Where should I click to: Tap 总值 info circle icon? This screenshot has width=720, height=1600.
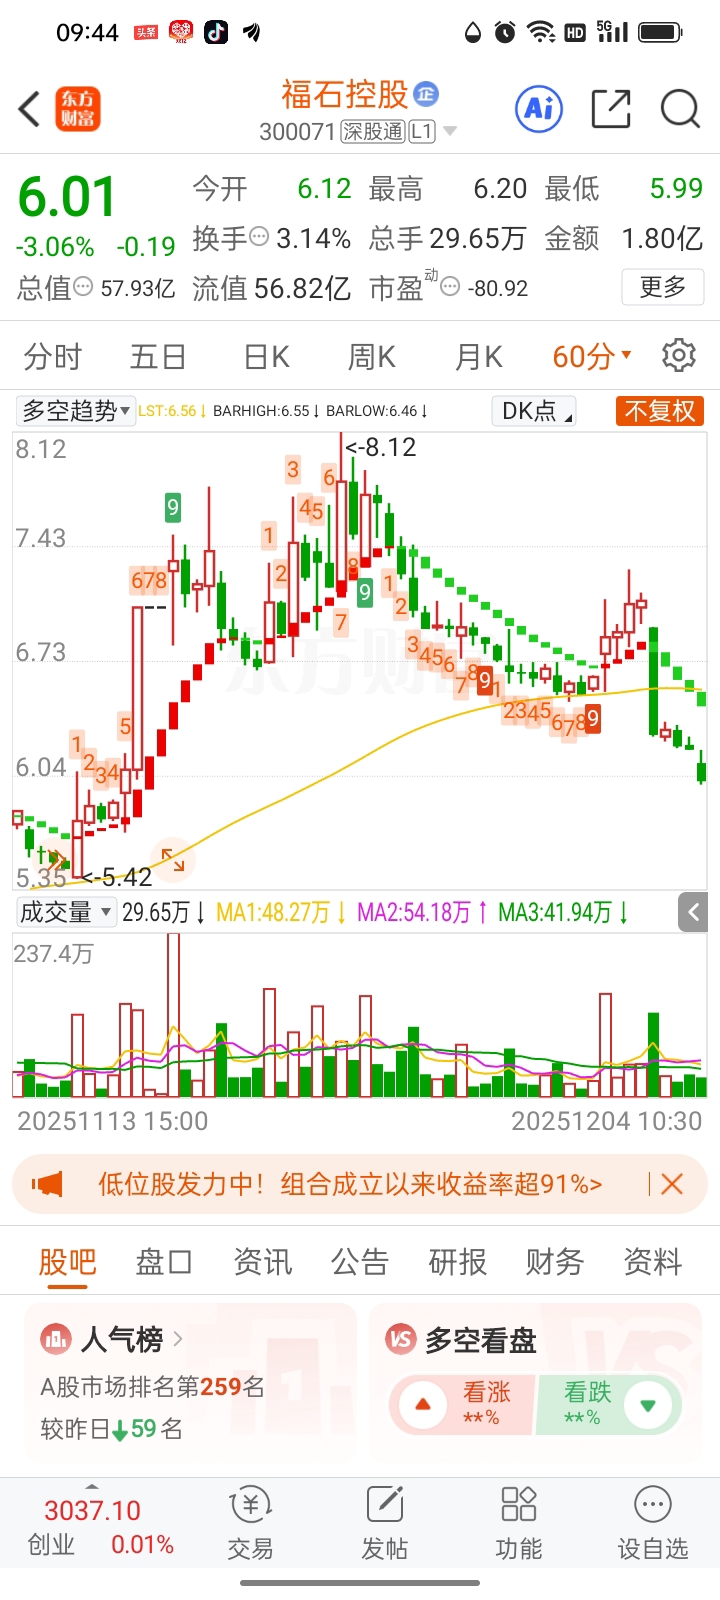tap(84, 287)
